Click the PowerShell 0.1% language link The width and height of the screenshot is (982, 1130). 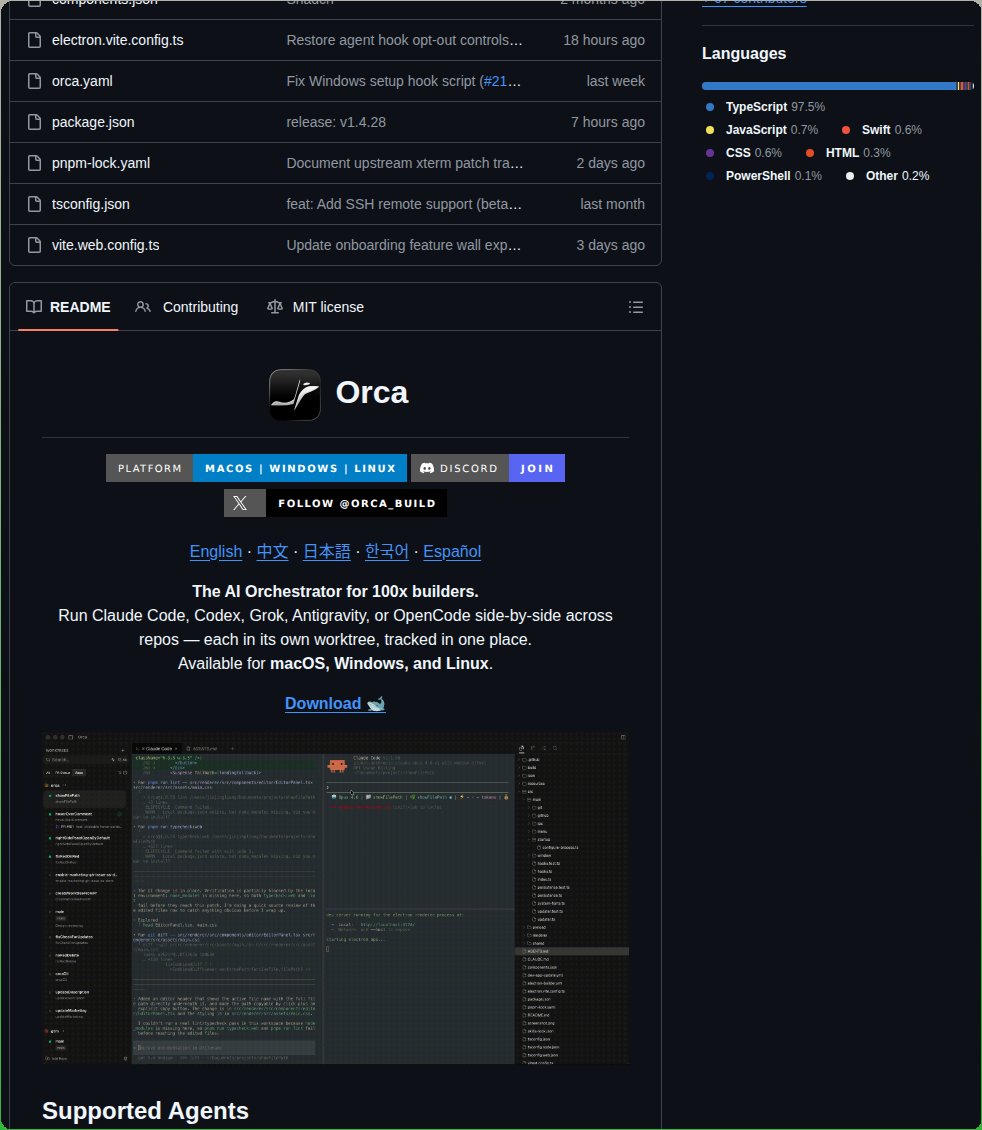point(764,176)
